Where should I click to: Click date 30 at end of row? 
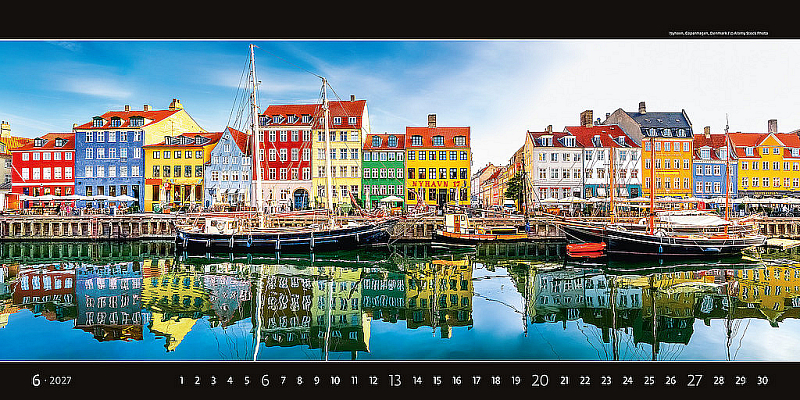pyautogui.click(x=762, y=381)
